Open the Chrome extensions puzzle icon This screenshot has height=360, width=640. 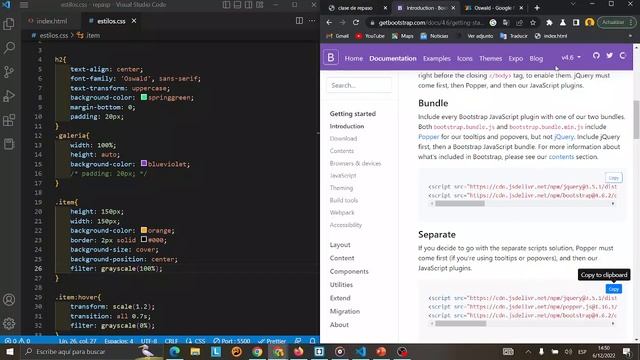pos(549,23)
